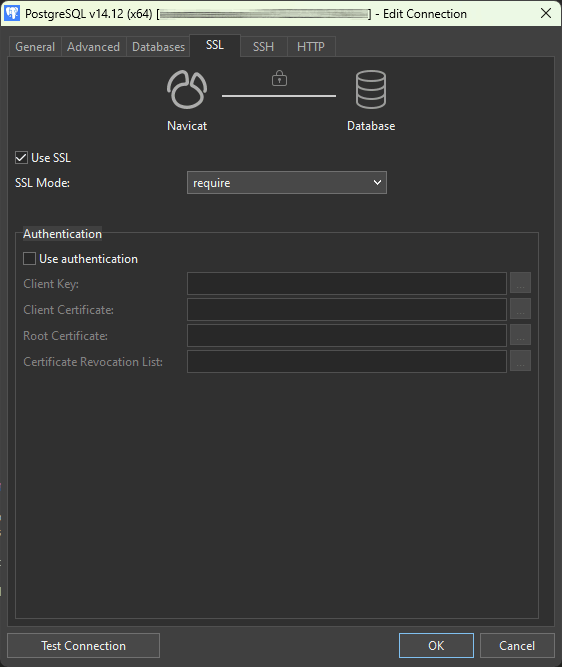Open the SSL Mode dropdown

click(x=287, y=182)
